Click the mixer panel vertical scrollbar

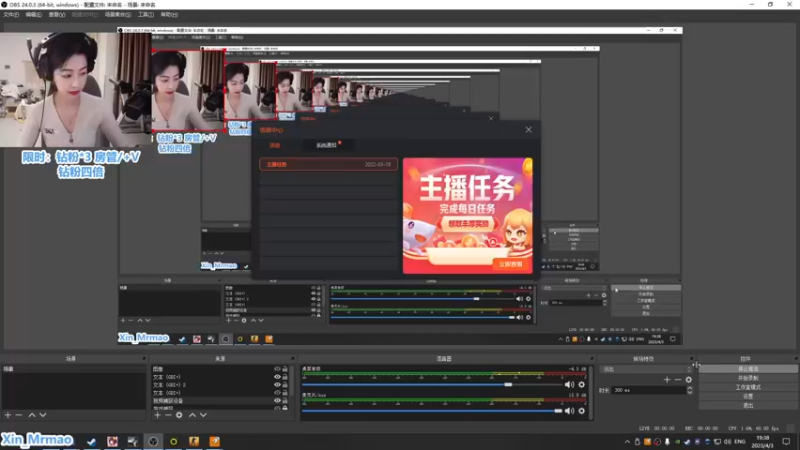coord(591,392)
